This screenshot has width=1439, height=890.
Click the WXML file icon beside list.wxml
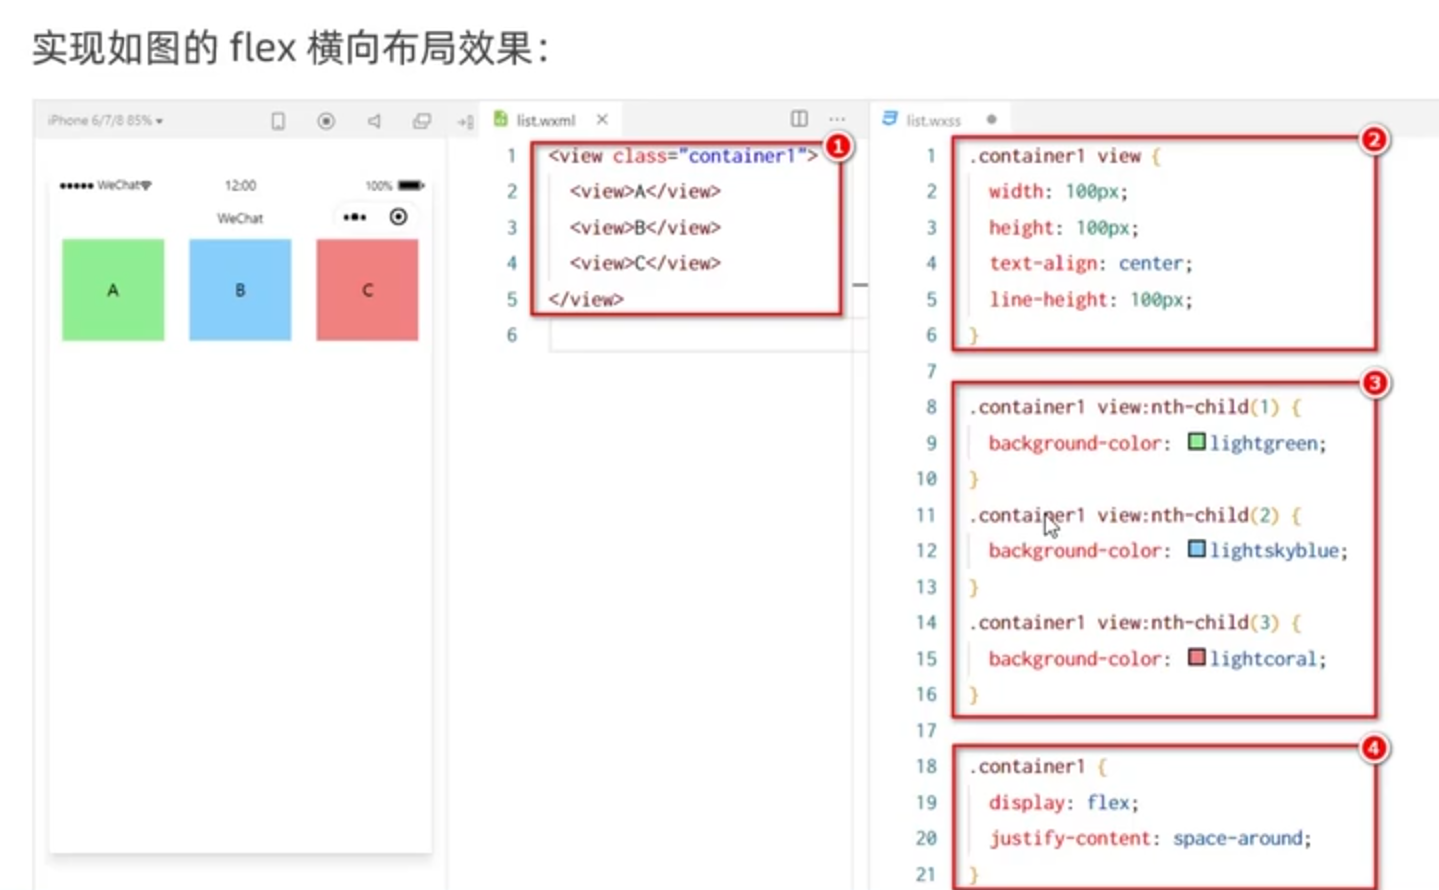(500, 119)
